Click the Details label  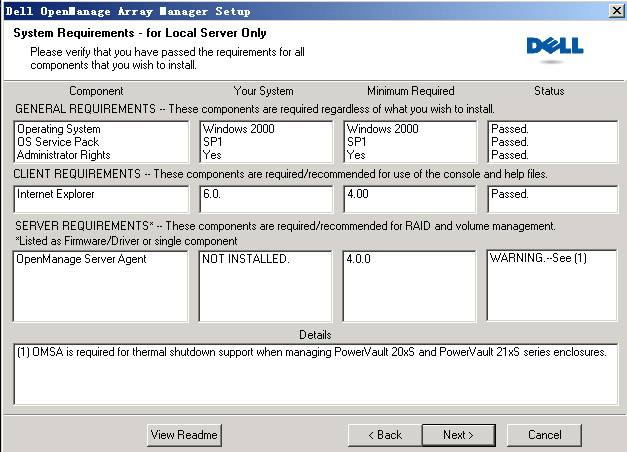coord(315,335)
